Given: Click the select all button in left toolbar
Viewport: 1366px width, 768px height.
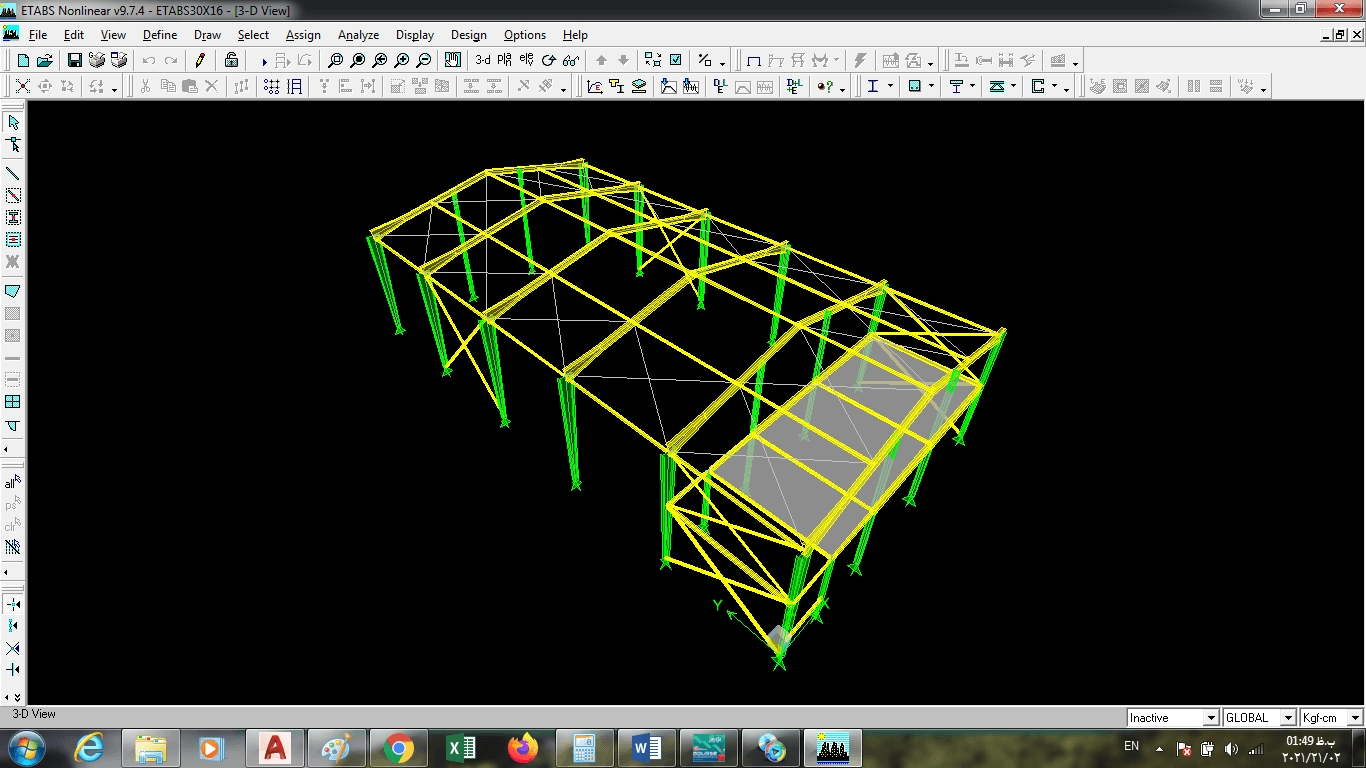Looking at the screenshot, I should (x=13, y=482).
